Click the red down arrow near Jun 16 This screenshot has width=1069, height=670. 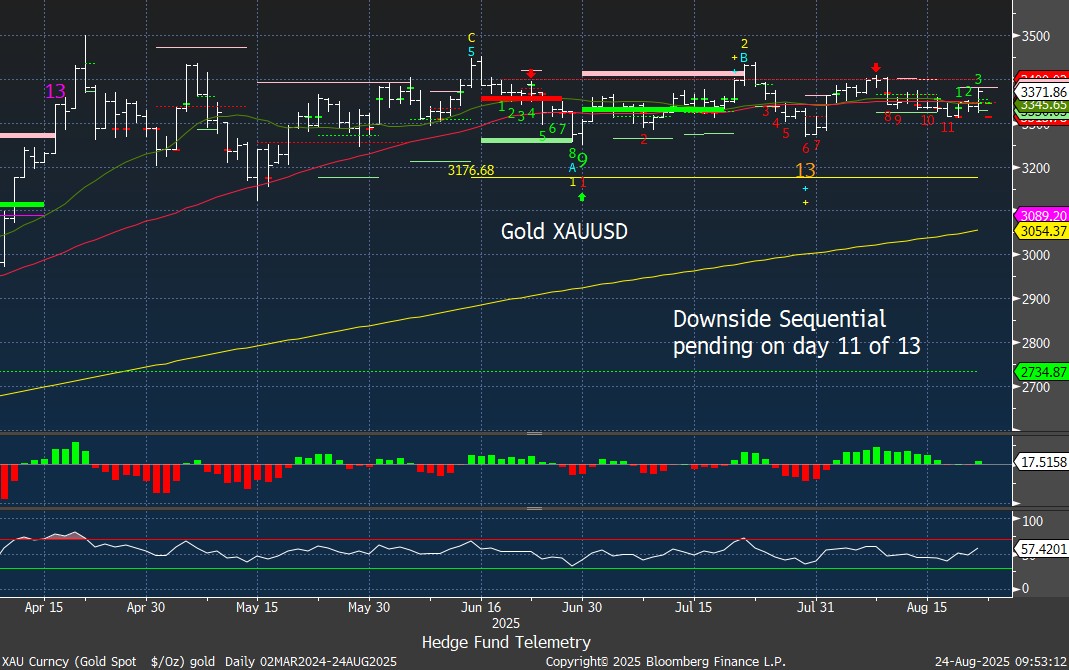[530, 74]
